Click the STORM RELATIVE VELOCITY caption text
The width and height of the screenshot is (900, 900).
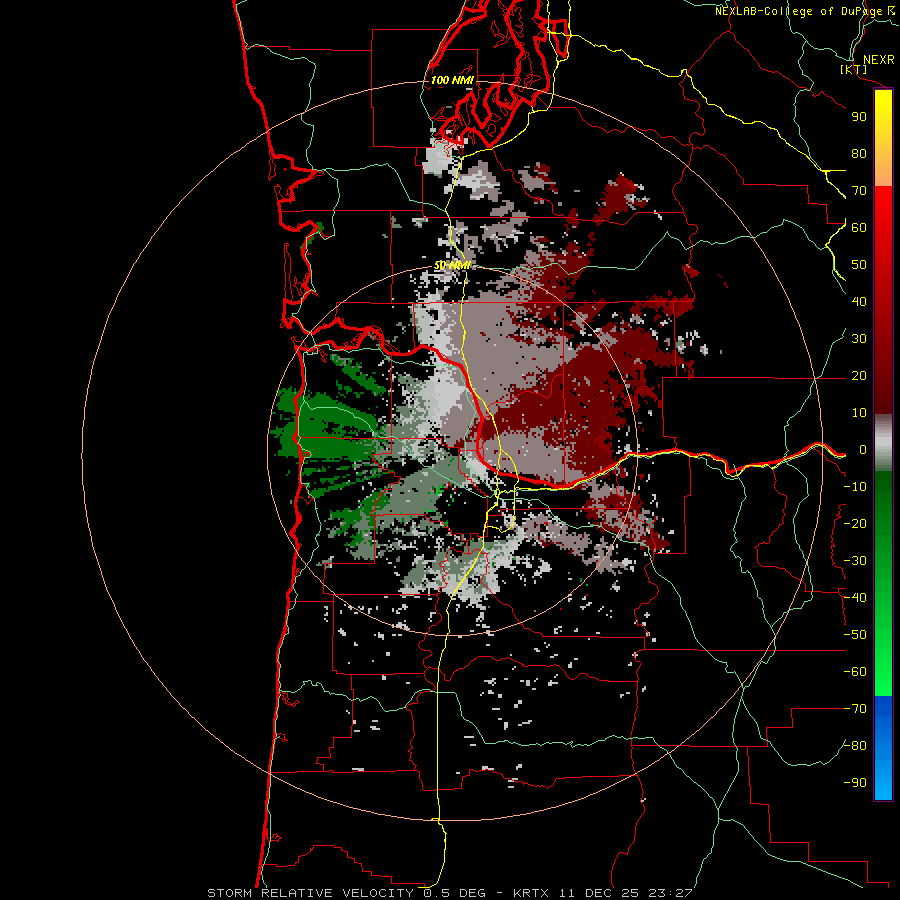[x=311, y=893]
